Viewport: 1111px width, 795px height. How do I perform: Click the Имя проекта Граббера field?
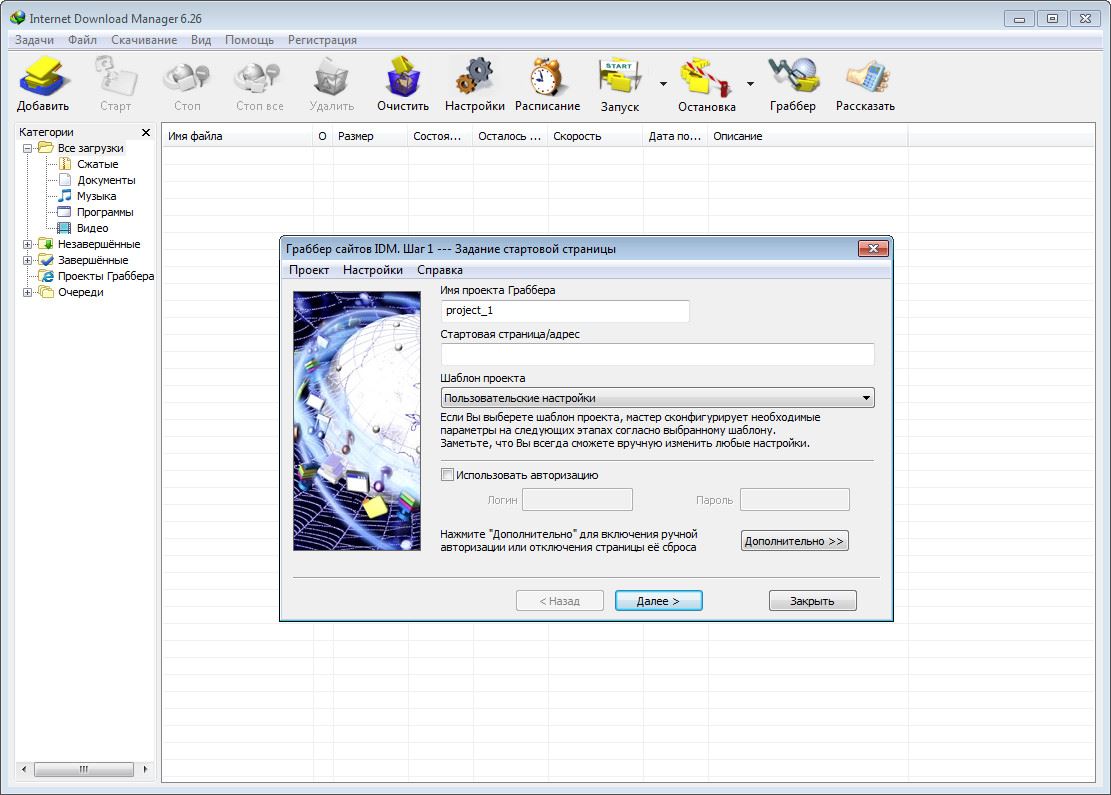click(x=565, y=310)
